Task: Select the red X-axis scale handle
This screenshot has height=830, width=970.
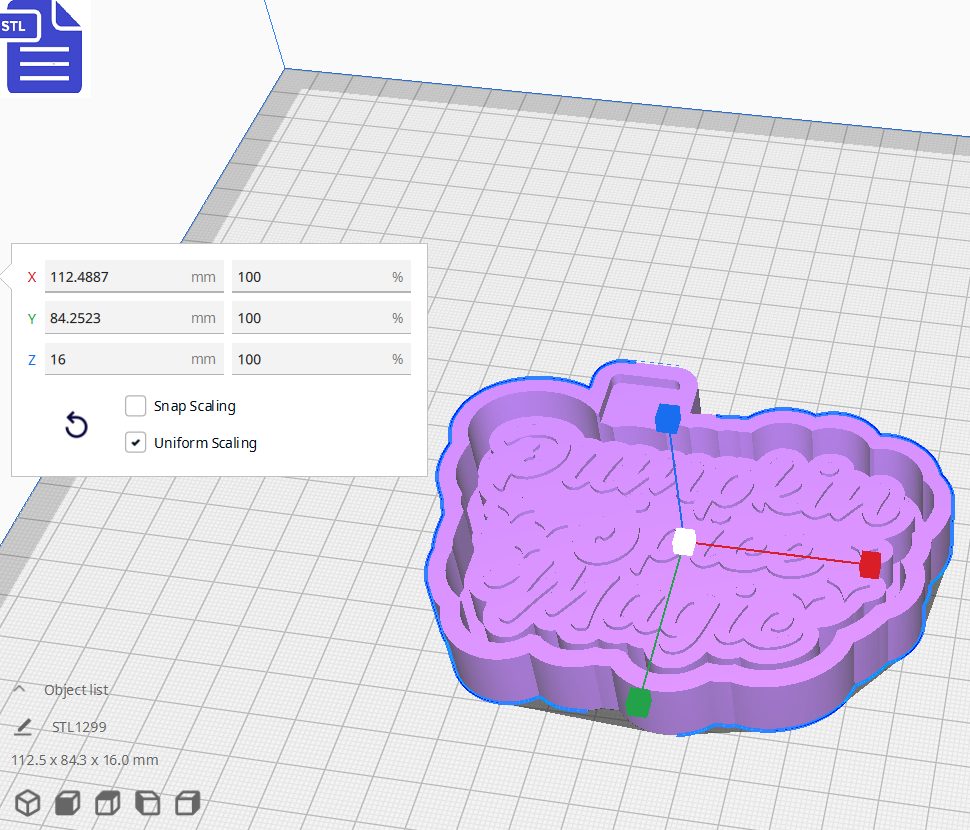Action: 869,564
